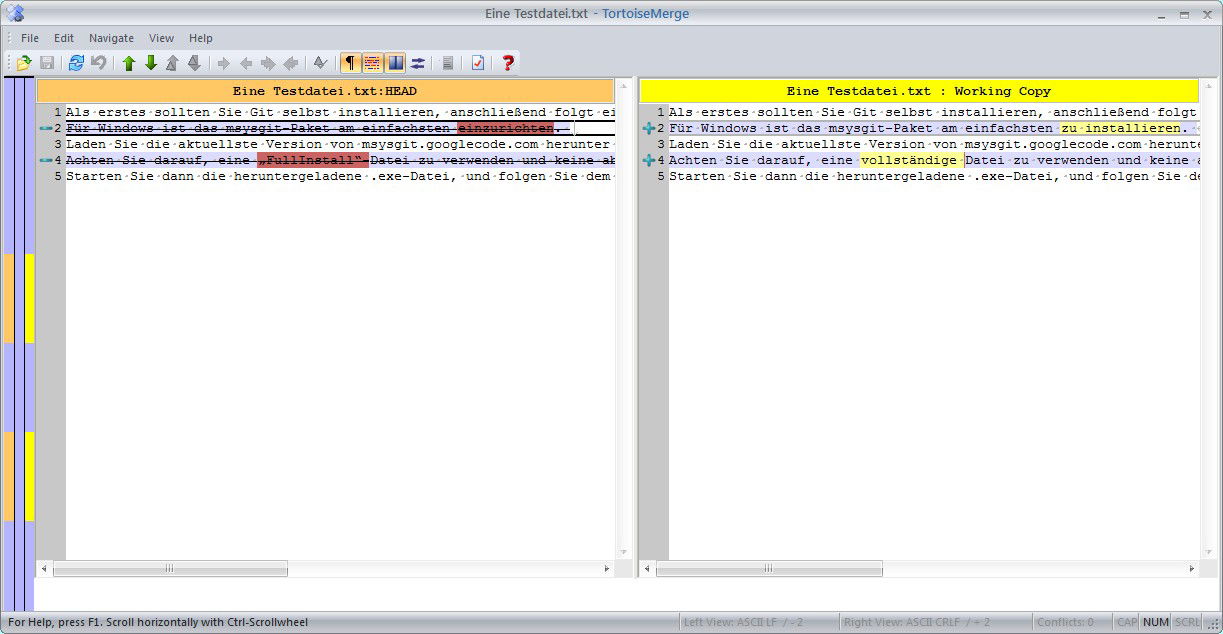Jump to next difference with green down arrow
Image resolution: width=1223 pixels, height=634 pixels.
pos(151,63)
